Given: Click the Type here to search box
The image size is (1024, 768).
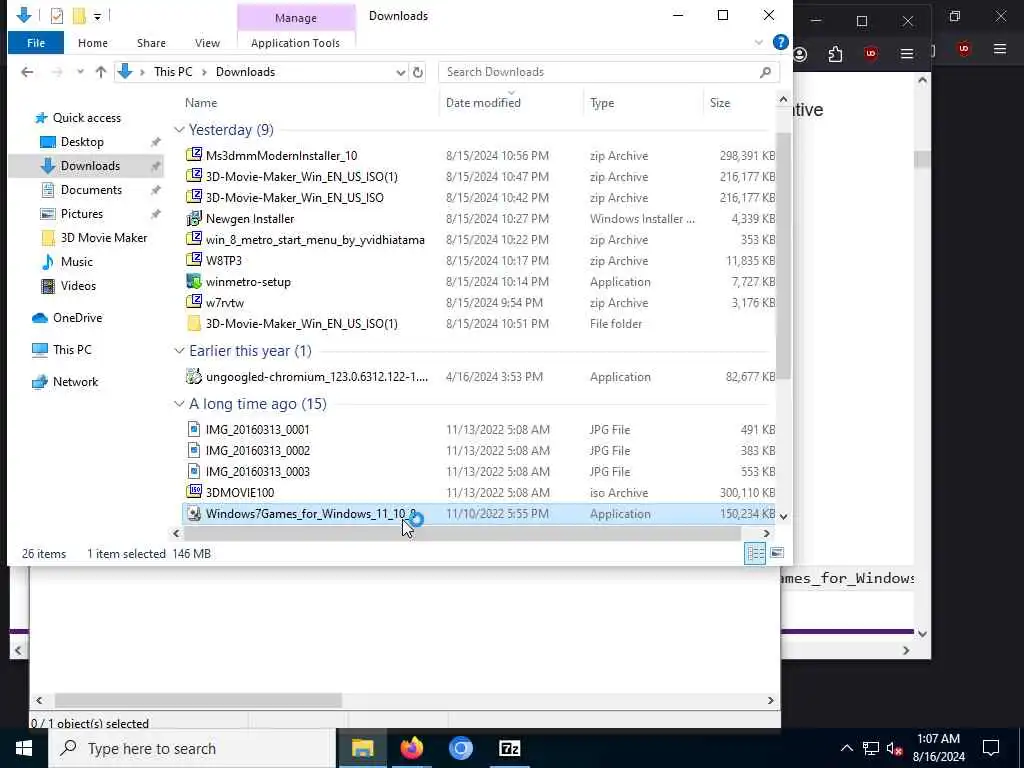Looking at the screenshot, I should pyautogui.click(x=193, y=748).
